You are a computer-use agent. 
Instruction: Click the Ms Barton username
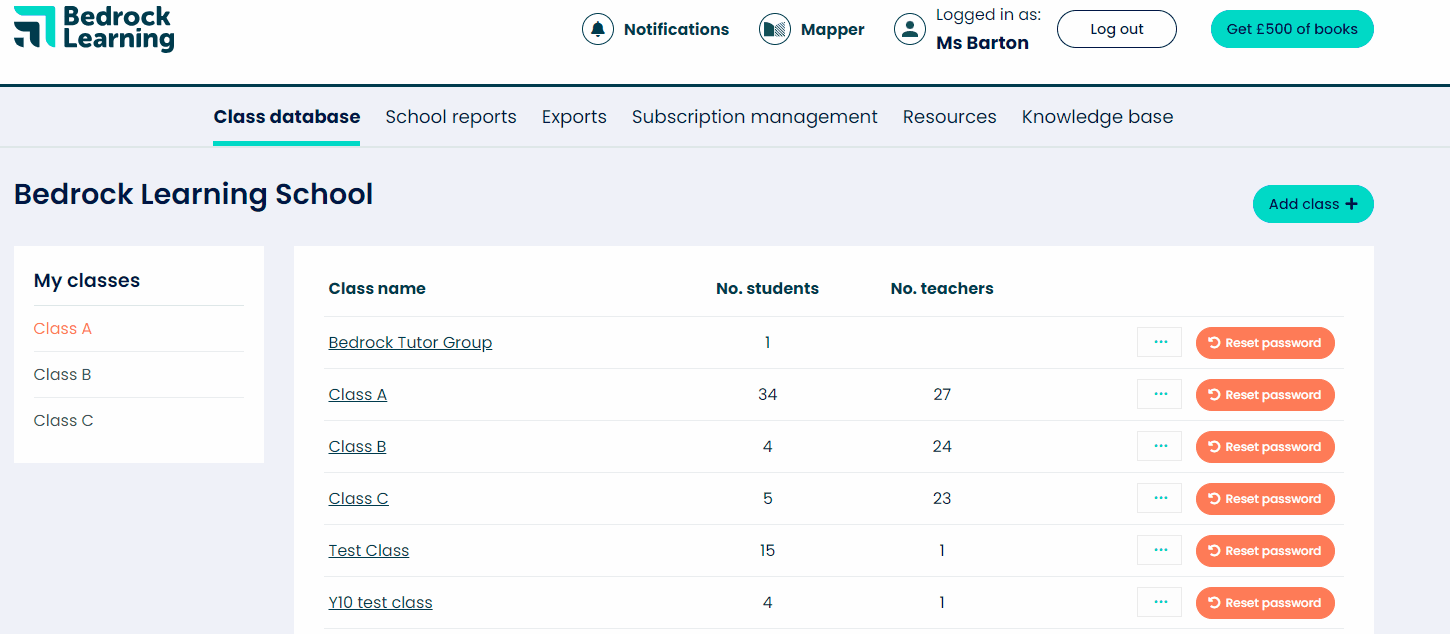click(x=982, y=43)
